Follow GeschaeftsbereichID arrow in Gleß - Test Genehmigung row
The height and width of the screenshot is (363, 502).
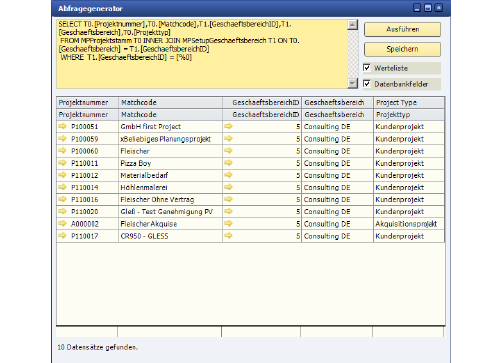228,211
